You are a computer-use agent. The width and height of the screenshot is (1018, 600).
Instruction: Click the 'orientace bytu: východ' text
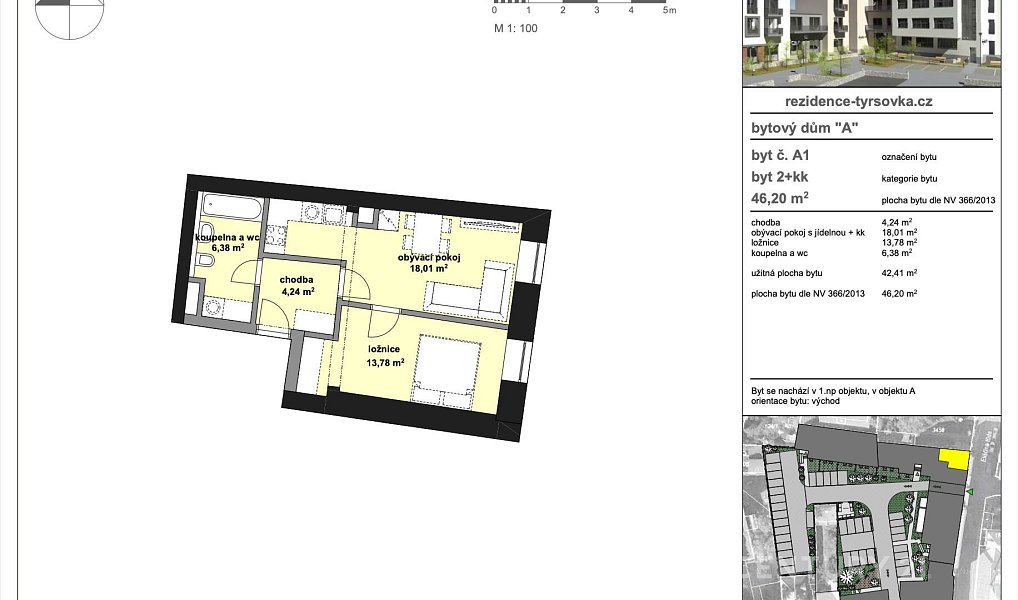pyautogui.click(x=795, y=401)
